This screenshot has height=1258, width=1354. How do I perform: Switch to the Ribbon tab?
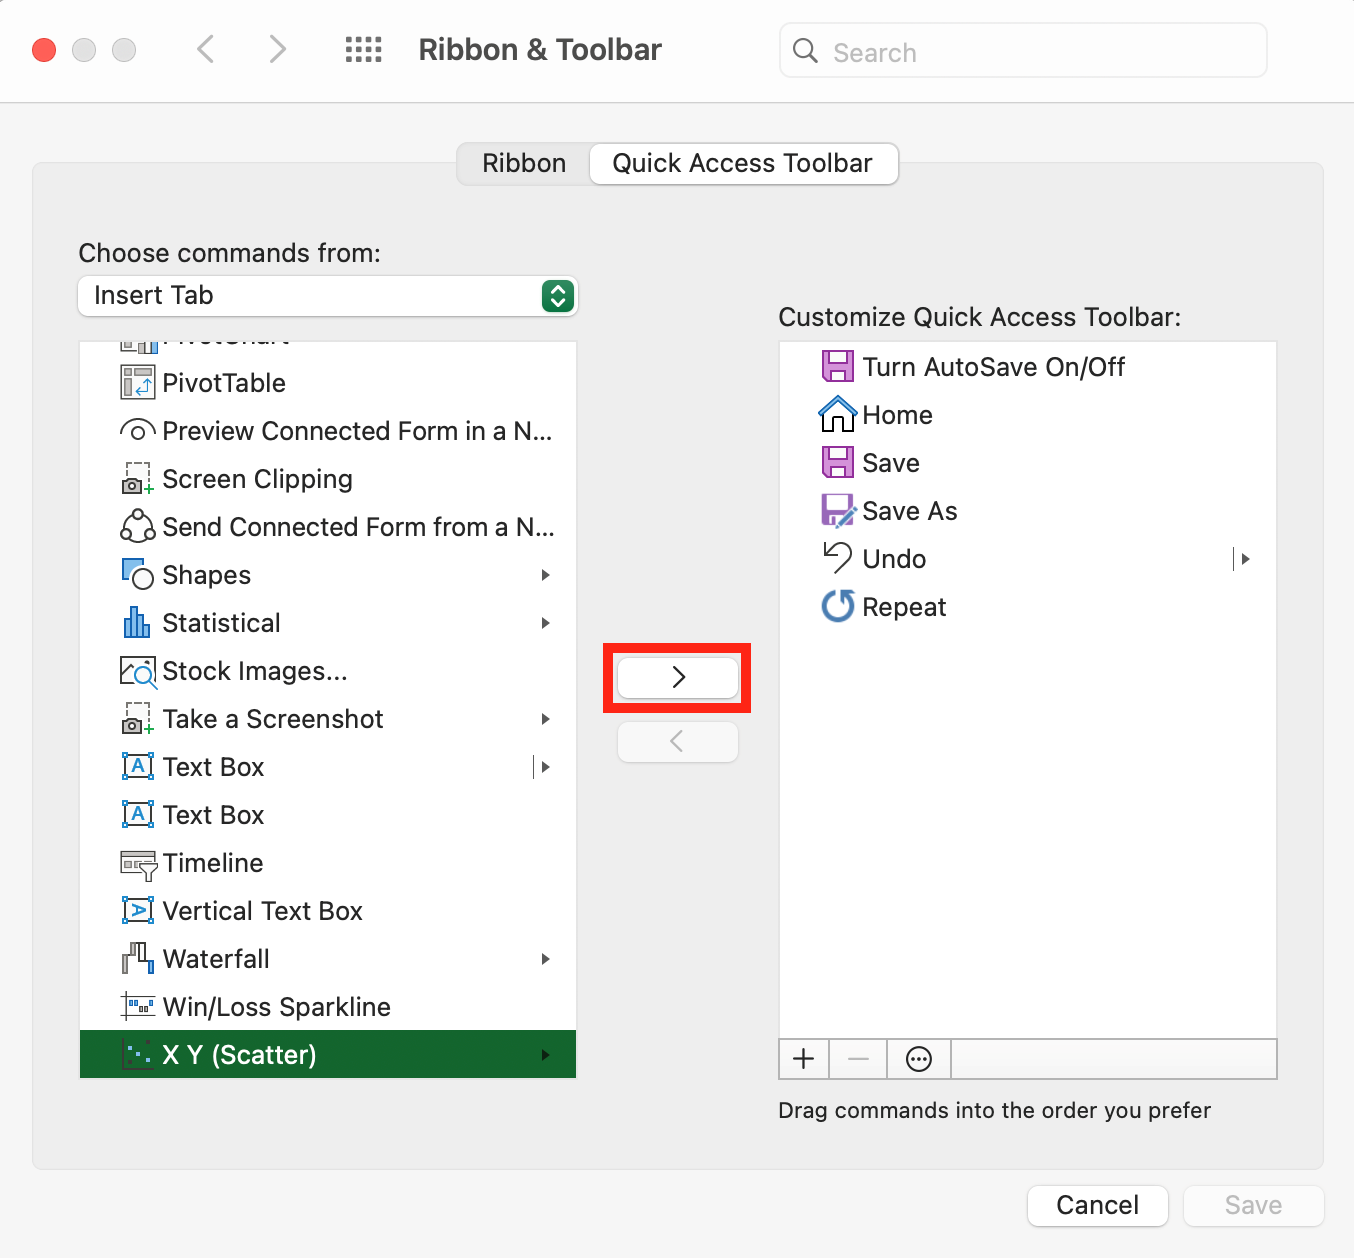[x=523, y=163]
